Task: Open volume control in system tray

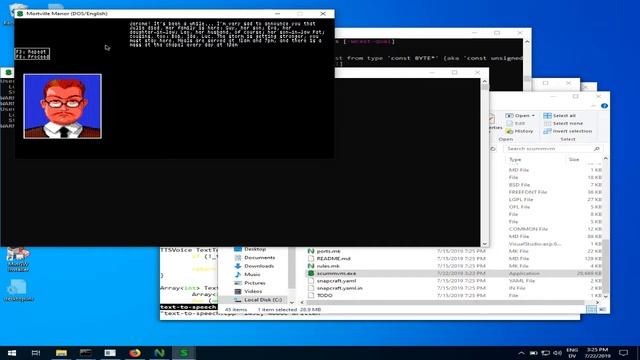Action: (557, 353)
